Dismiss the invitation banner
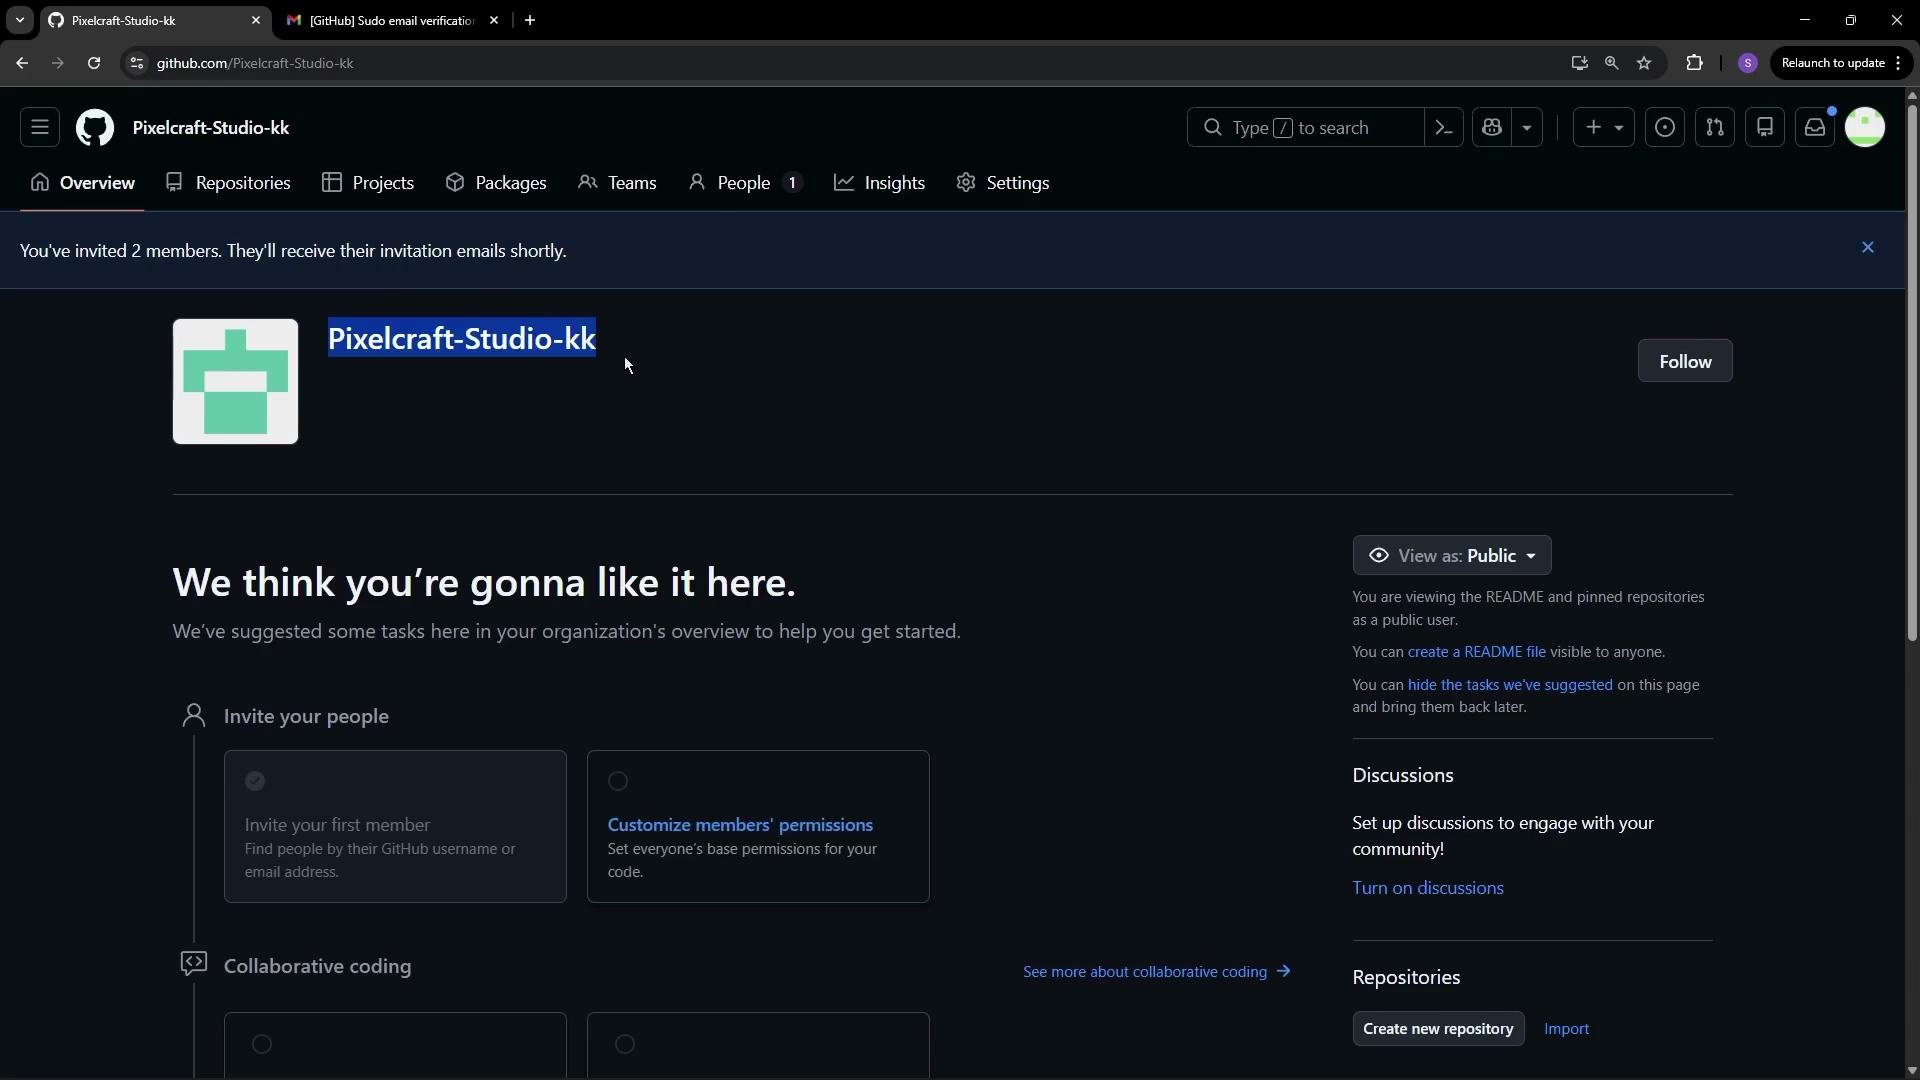The width and height of the screenshot is (1920, 1080). coord(1868,248)
